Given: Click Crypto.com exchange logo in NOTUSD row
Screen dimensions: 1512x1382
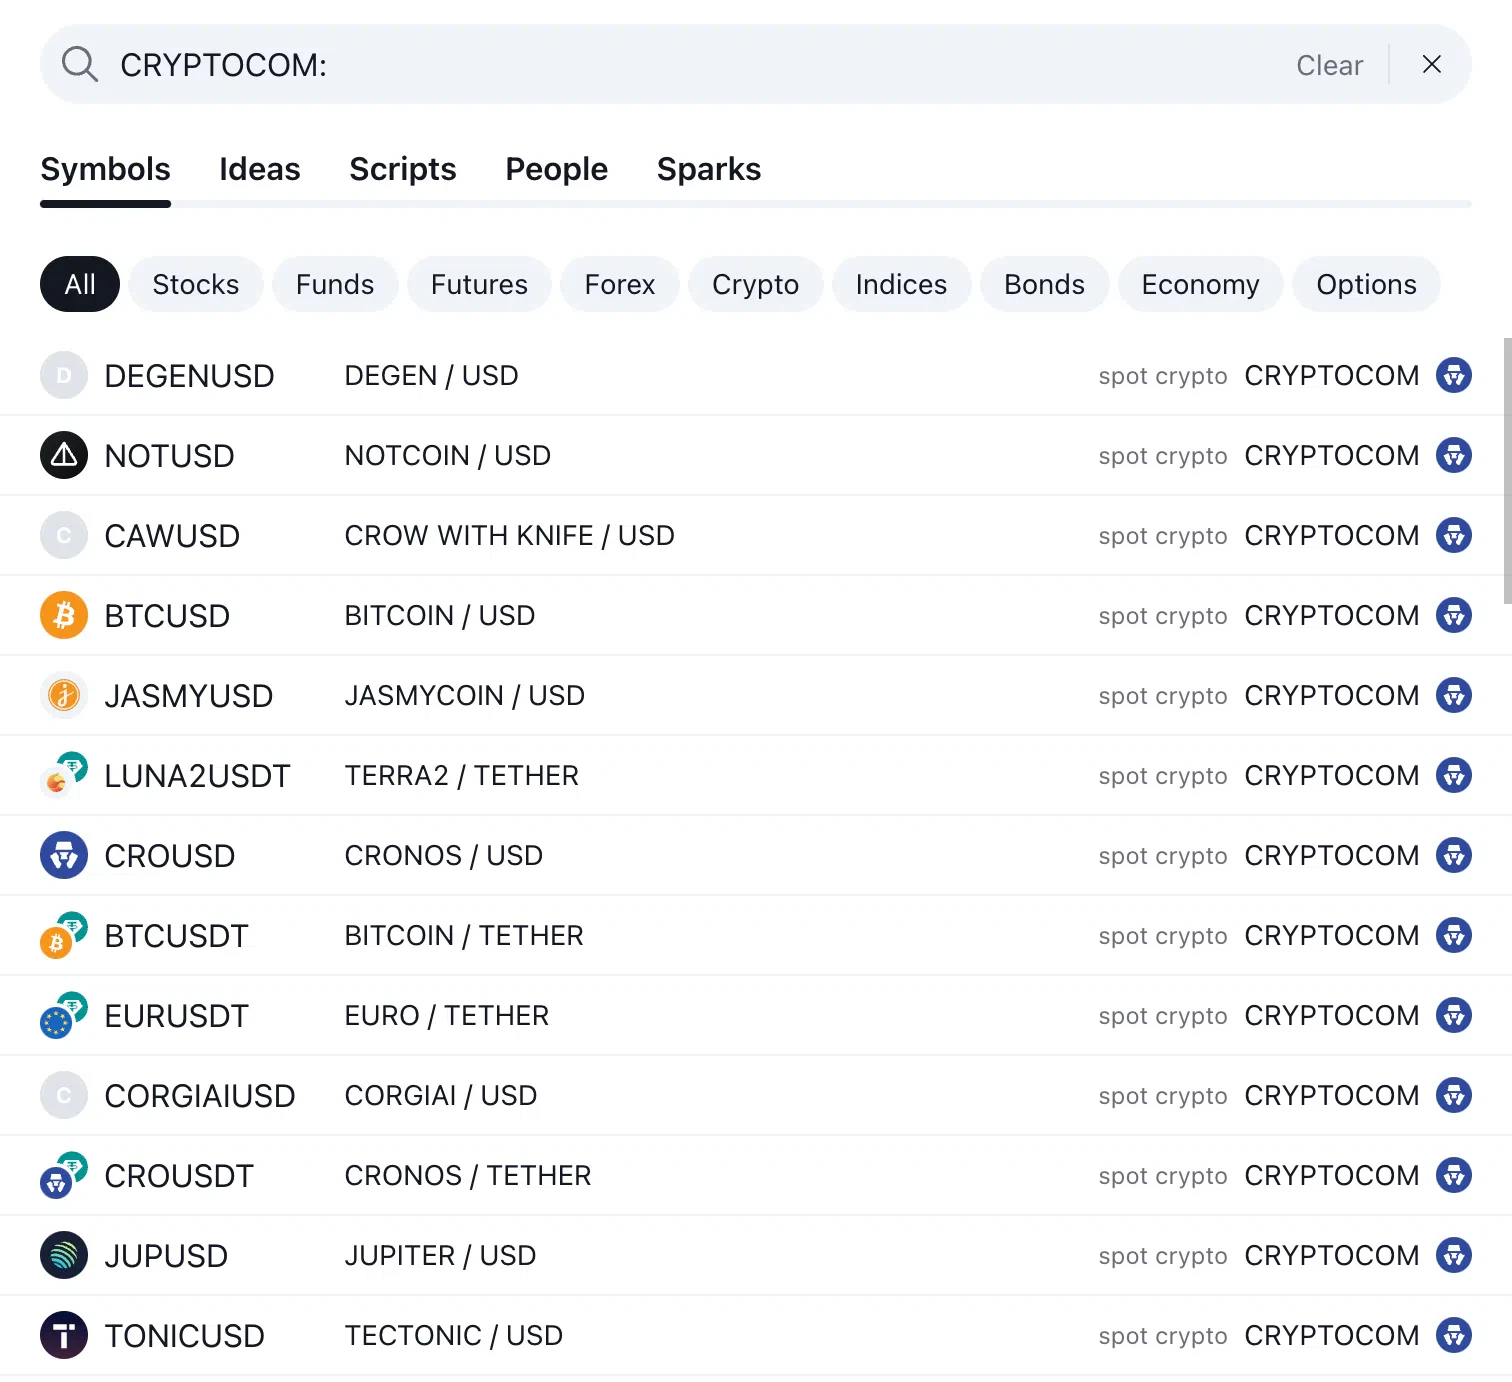Looking at the screenshot, I should pos(1453,455).
